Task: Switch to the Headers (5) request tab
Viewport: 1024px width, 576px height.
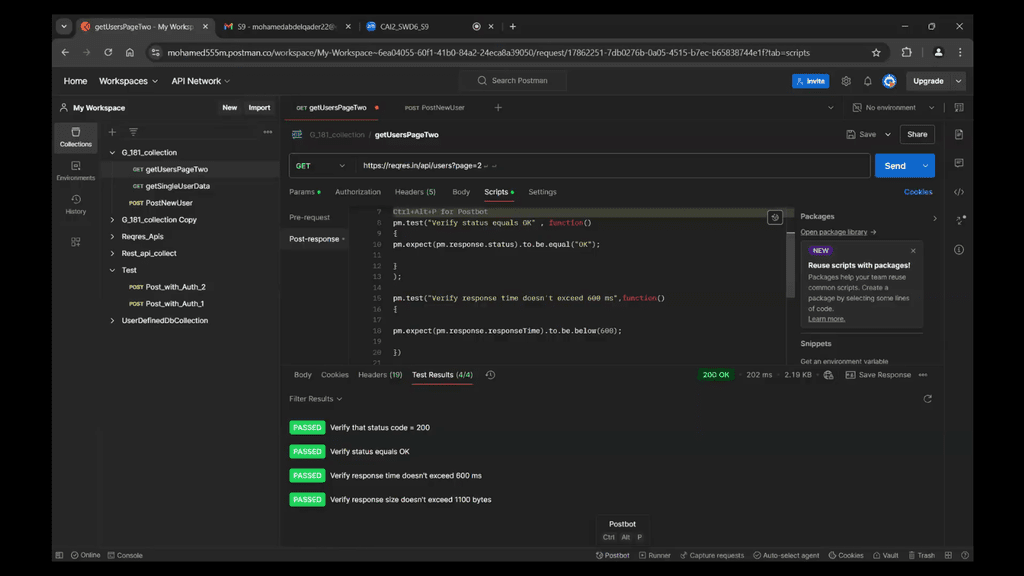Action: click(415, 192)
